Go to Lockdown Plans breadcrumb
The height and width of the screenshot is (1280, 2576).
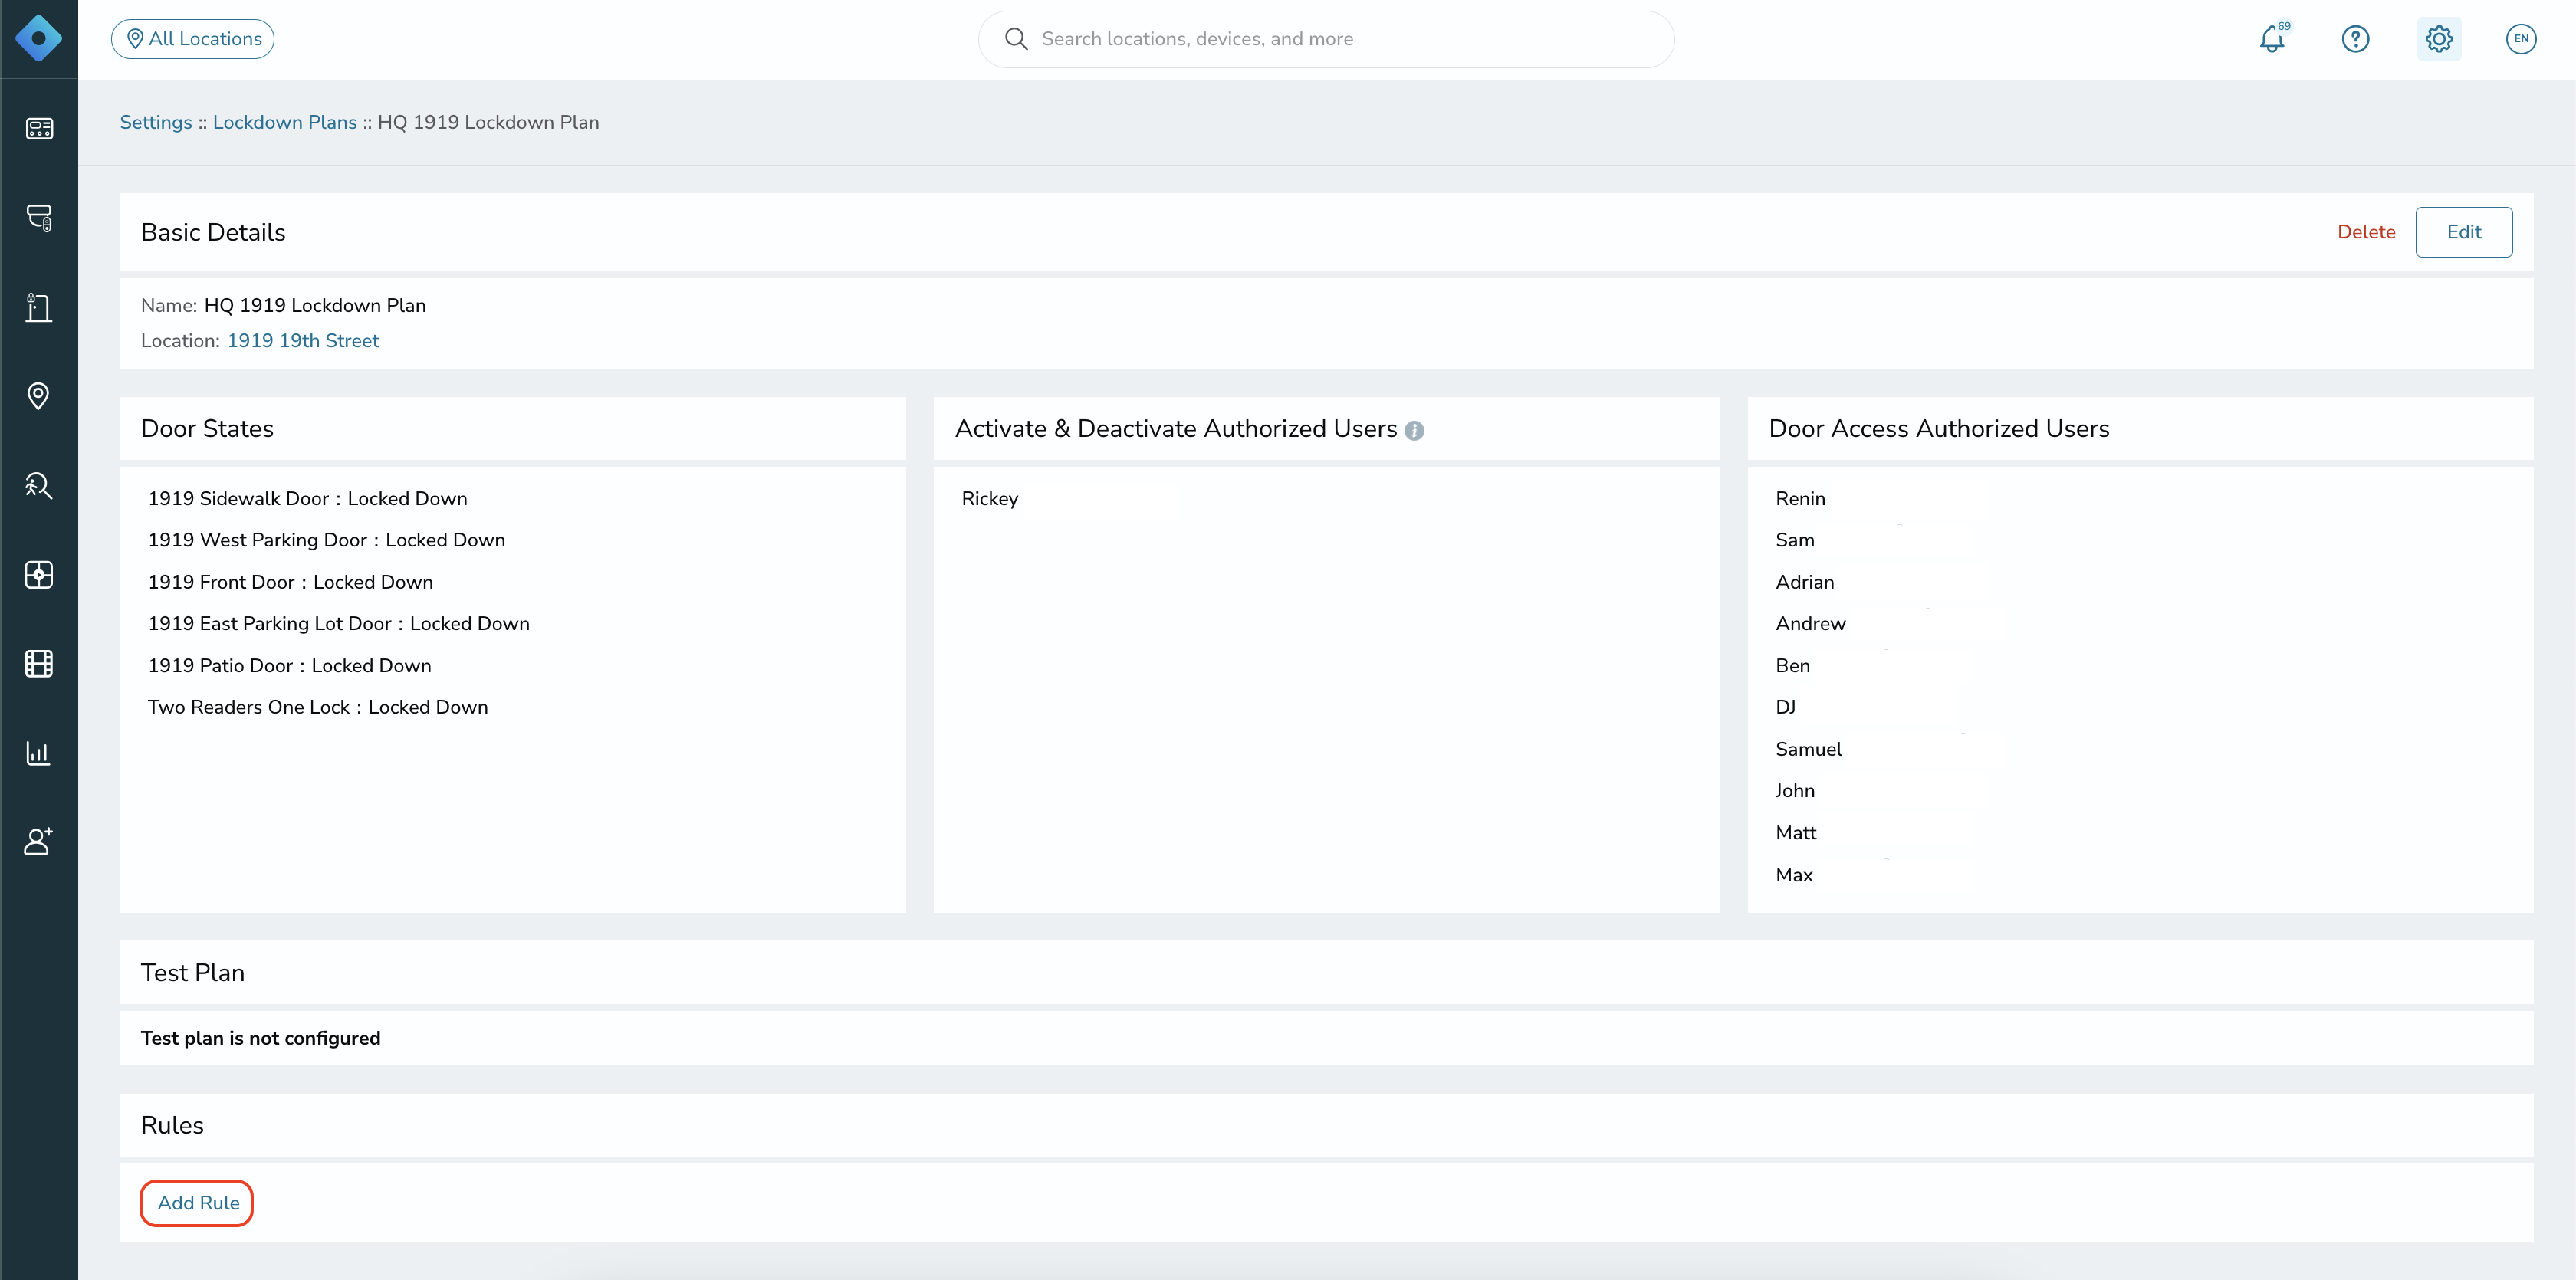tap(285, 122)
